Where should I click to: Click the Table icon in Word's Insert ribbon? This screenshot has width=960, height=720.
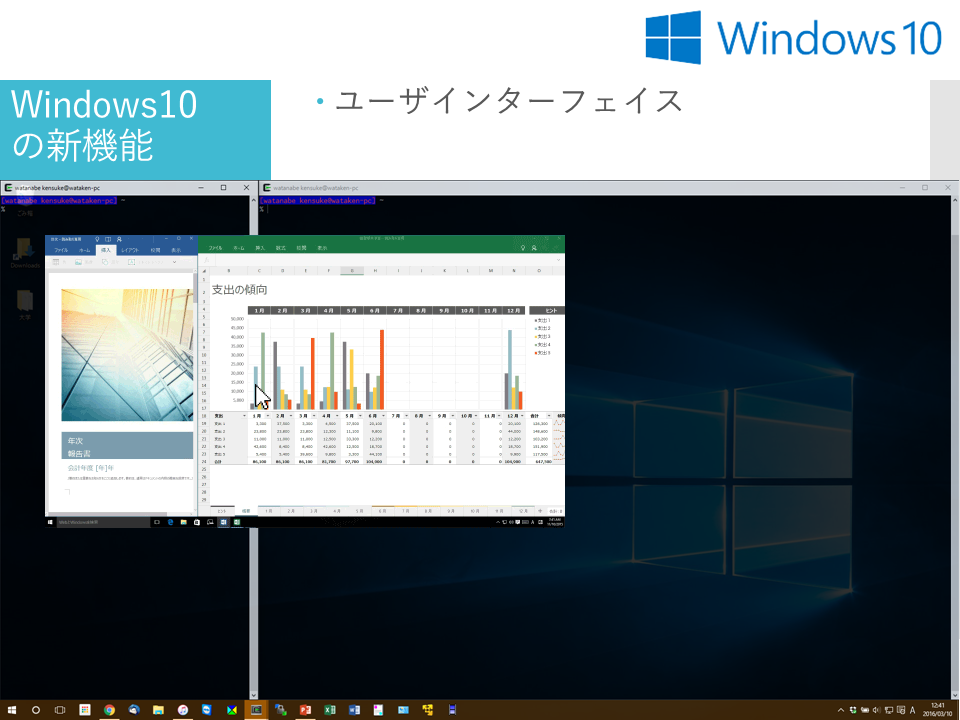(x=56, y=262)
